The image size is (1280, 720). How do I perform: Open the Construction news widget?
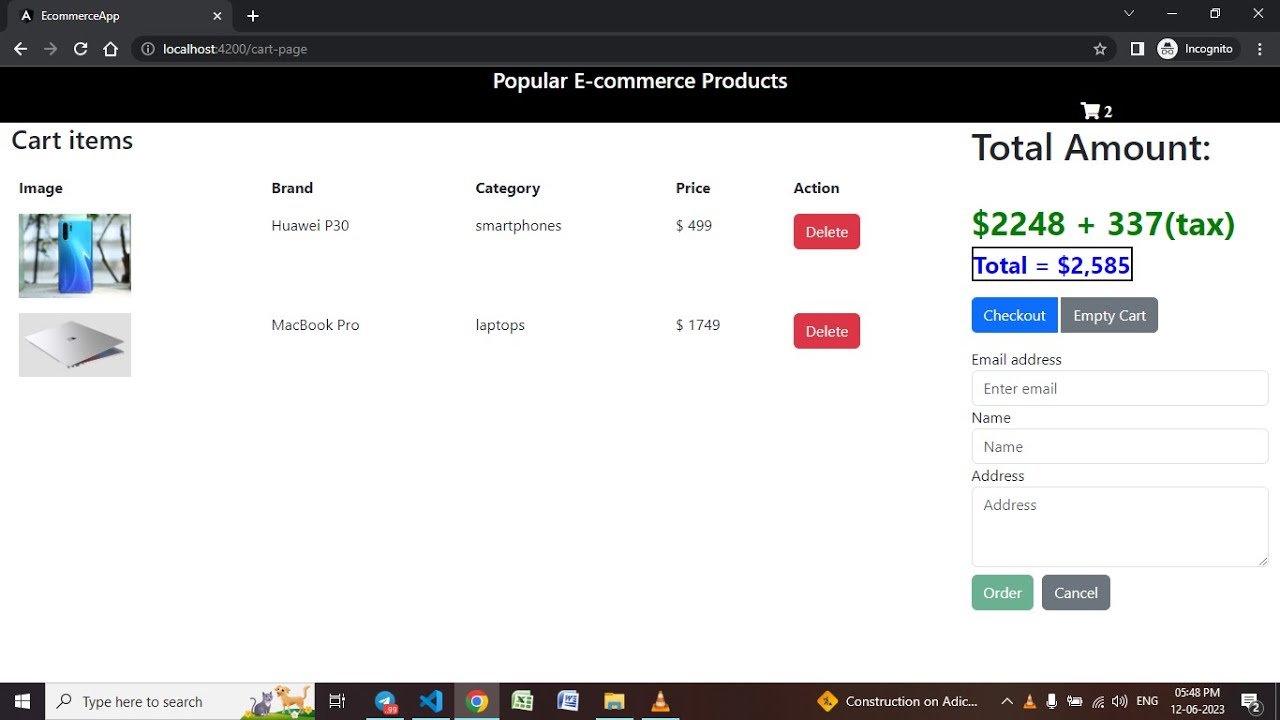point(897,701)
